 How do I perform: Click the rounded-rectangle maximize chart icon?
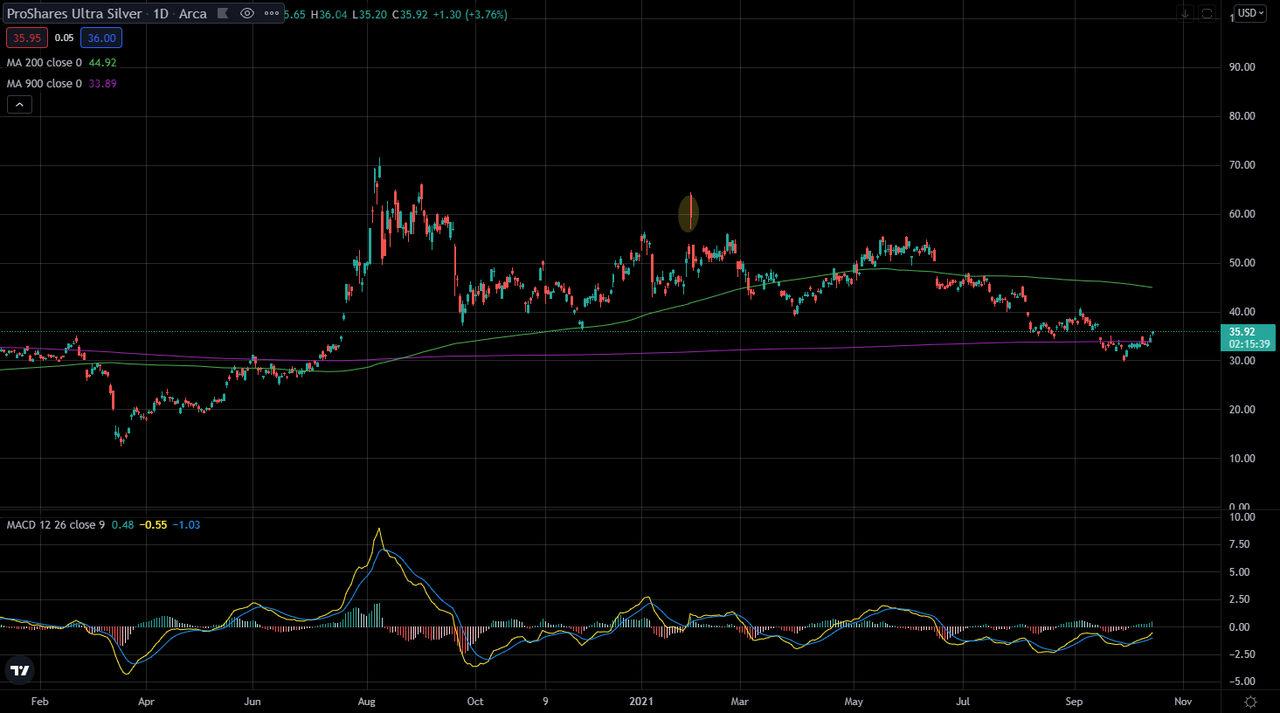pos(1207,13)
